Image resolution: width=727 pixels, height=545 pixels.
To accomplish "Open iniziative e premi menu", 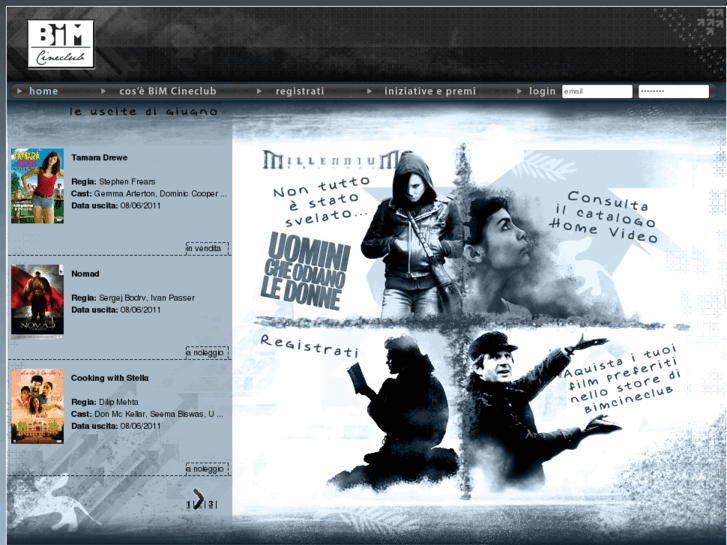I will (x=430, y=91).
